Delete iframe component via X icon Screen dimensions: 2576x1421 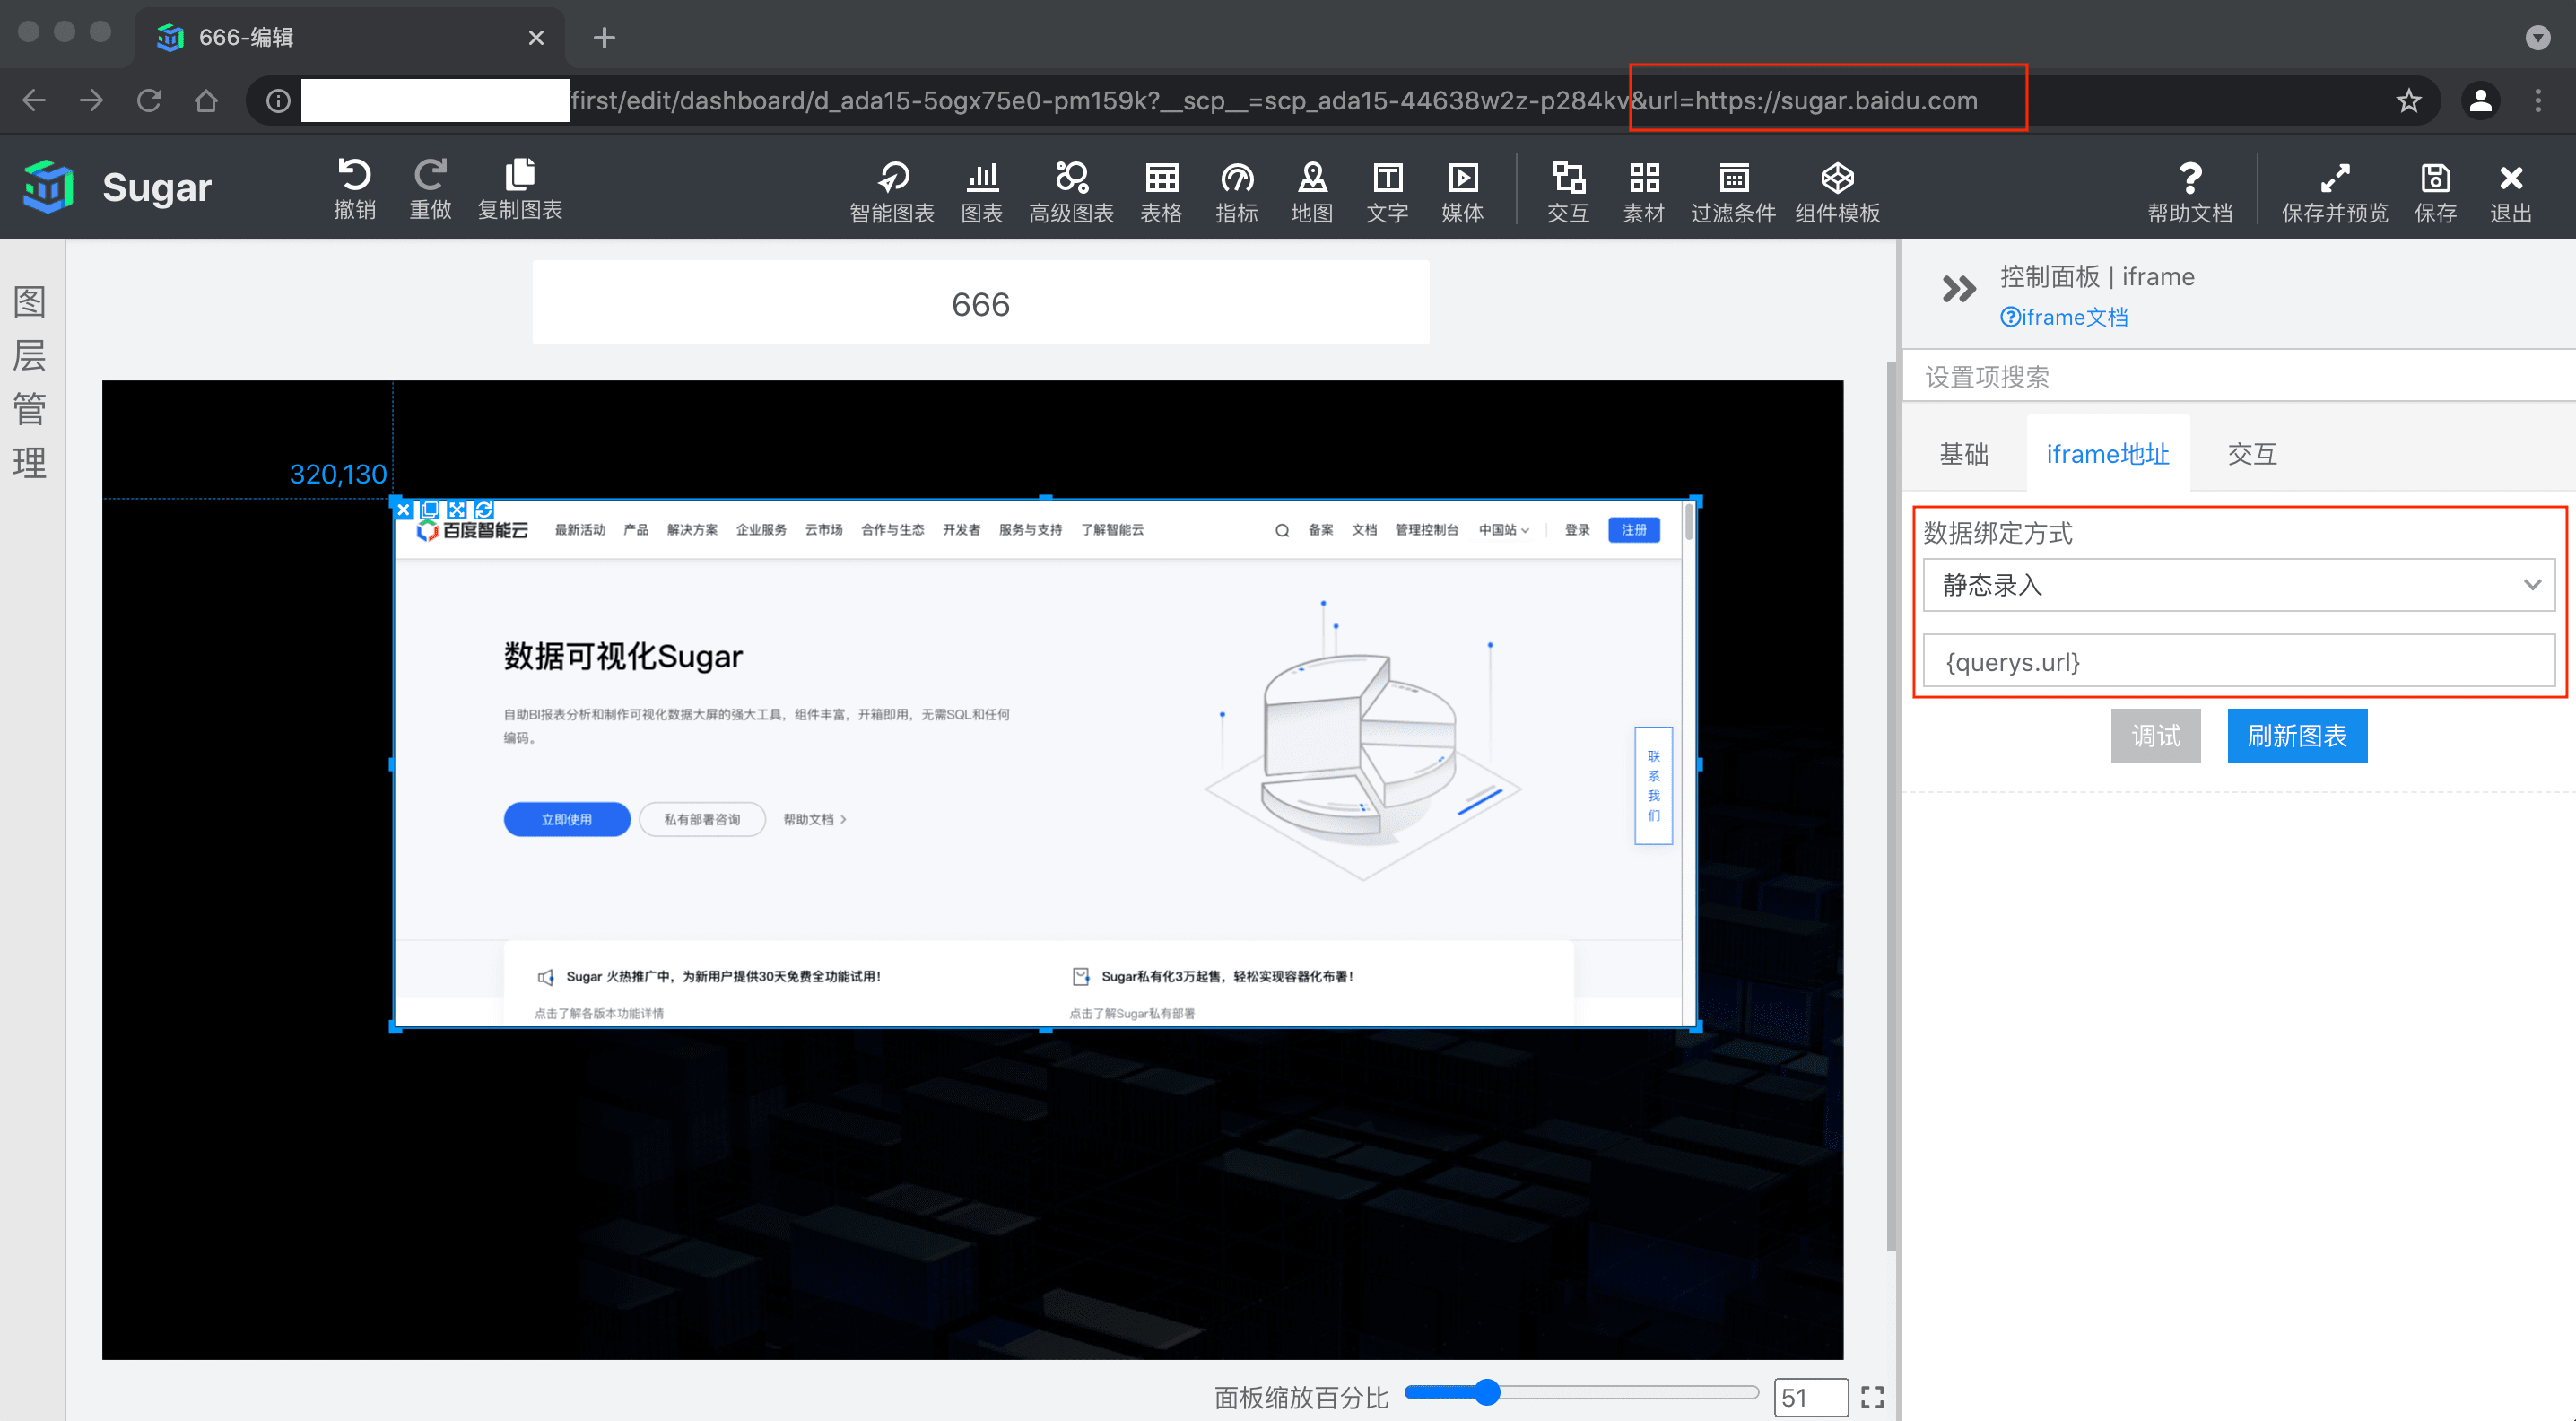click(x=403, y=510)
